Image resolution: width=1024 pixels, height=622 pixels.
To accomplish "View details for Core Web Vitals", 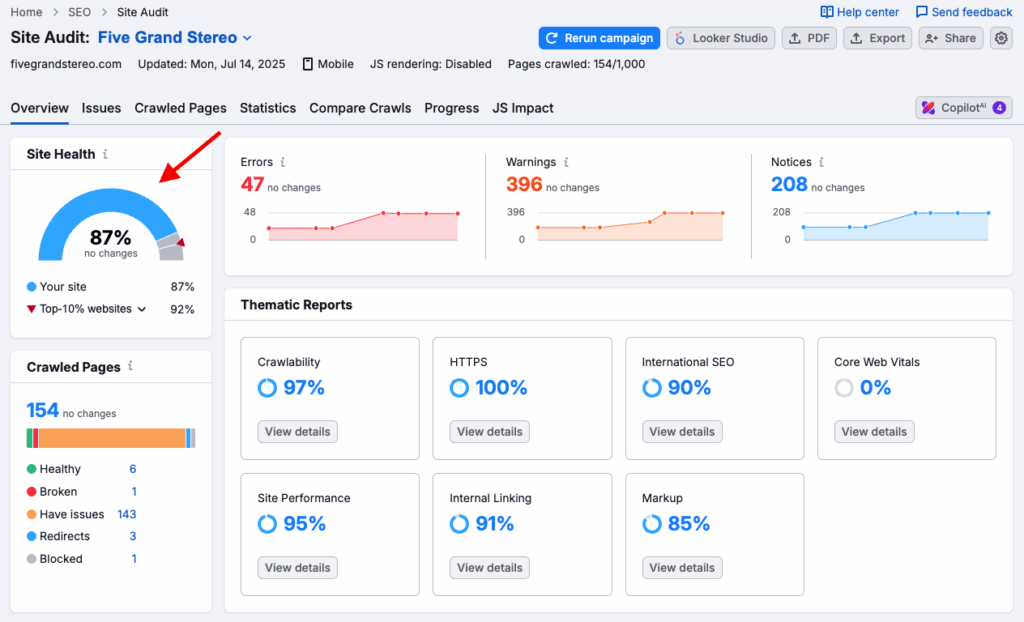I will pyautogui.click(x=874, y=432).
